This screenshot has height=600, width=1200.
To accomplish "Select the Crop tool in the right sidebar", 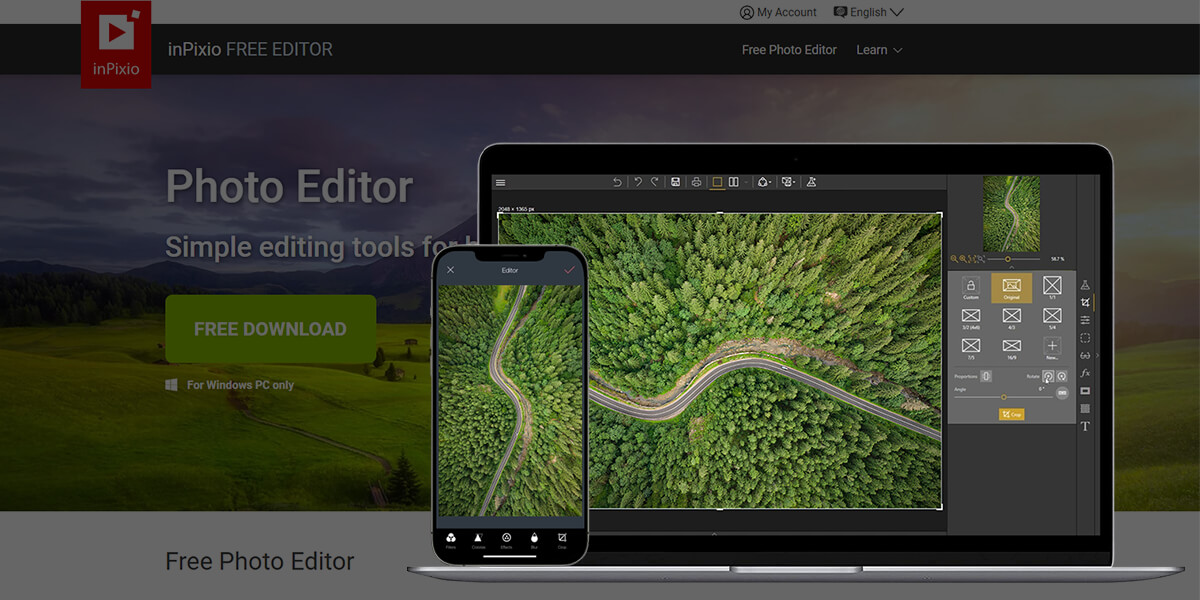I will pos(1087,303).
